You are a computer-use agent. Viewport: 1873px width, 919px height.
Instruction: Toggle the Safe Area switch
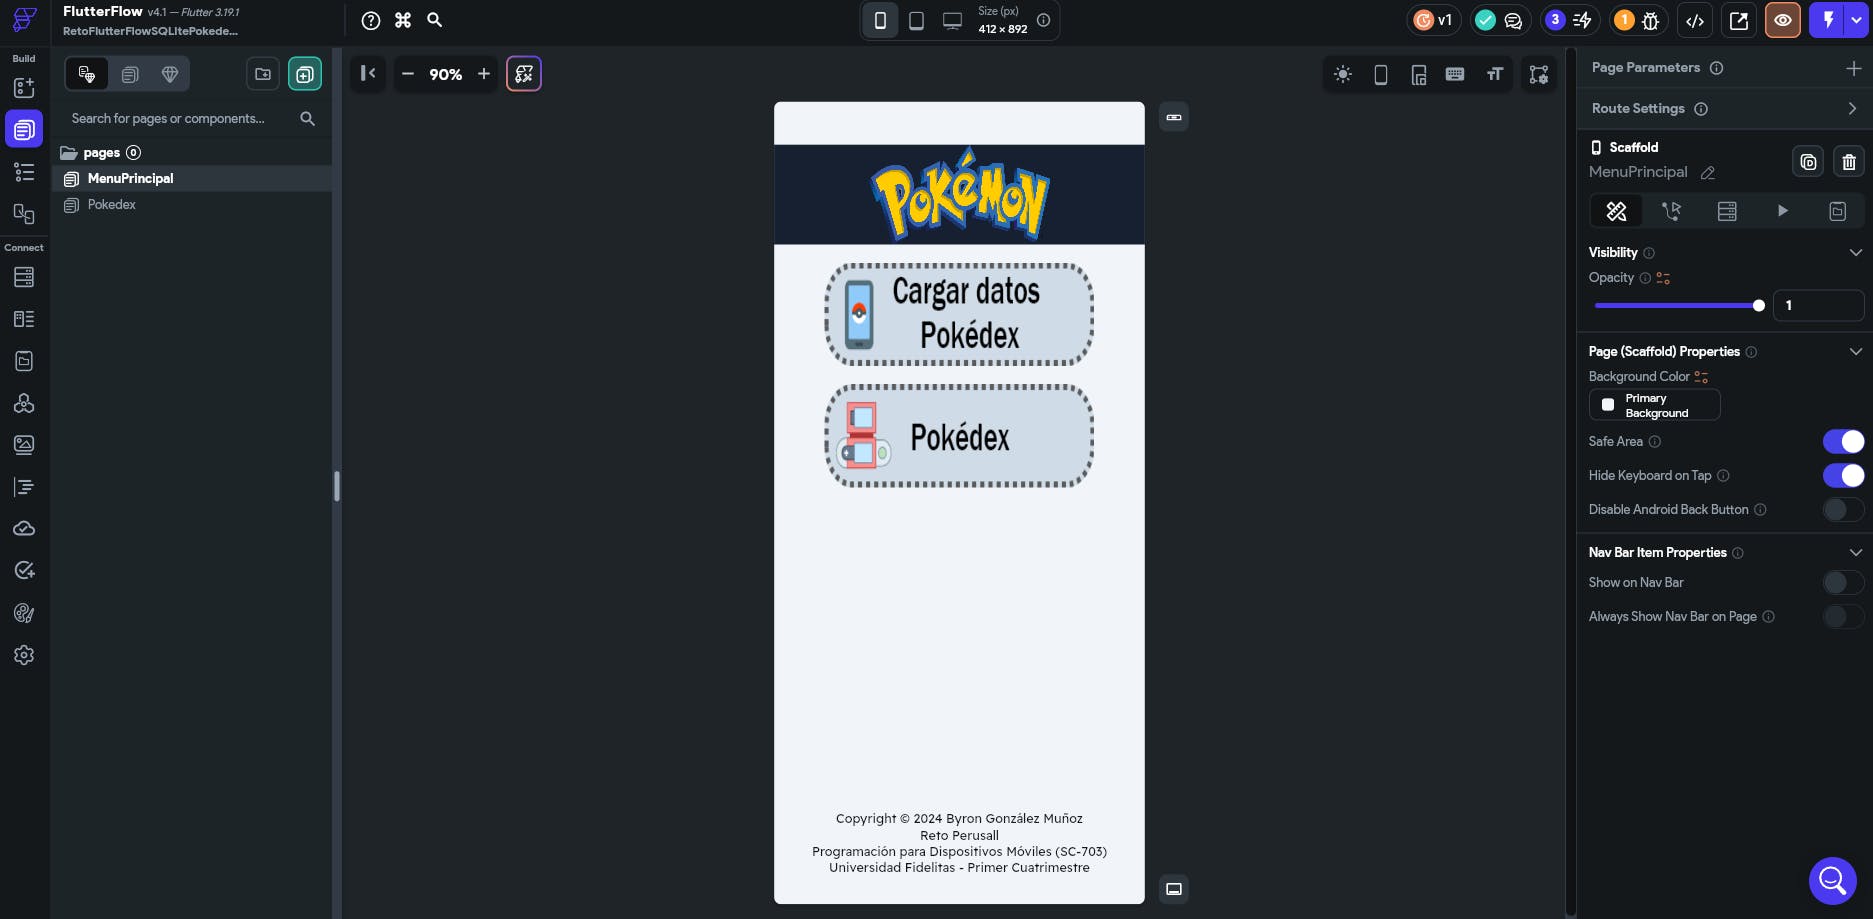click(1843, 441)
